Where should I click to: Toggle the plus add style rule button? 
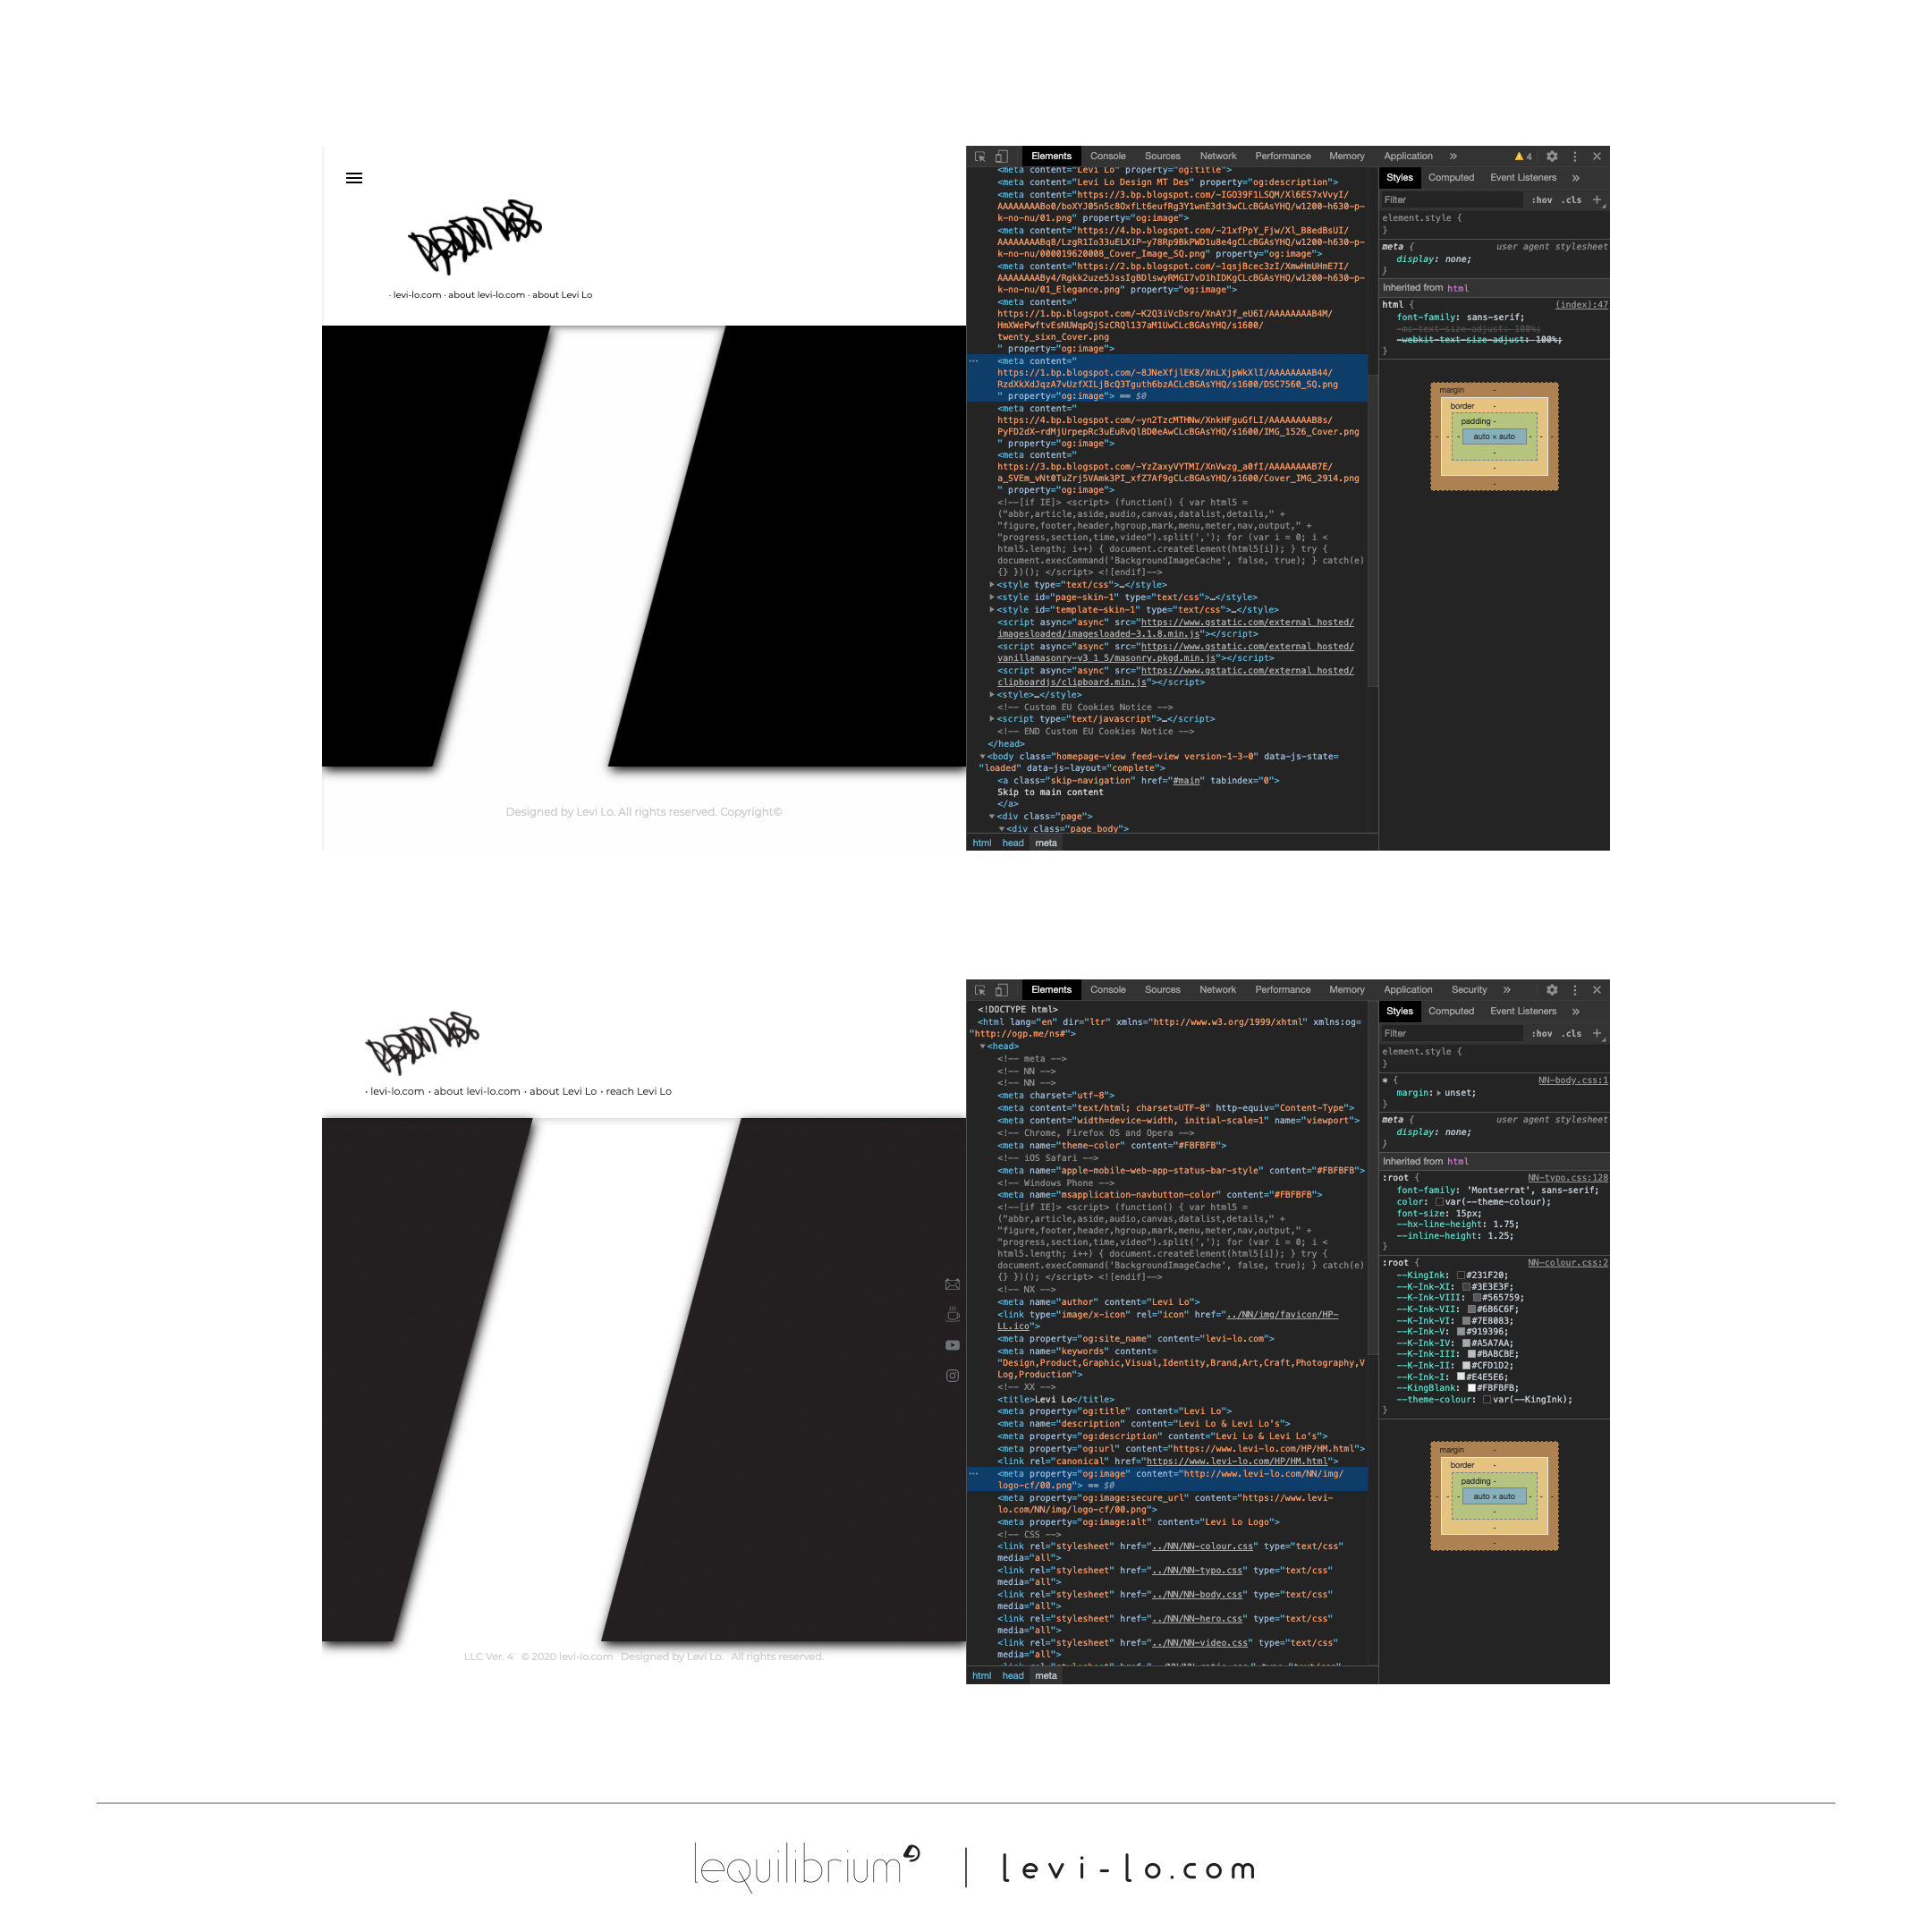click(1596, 200)
